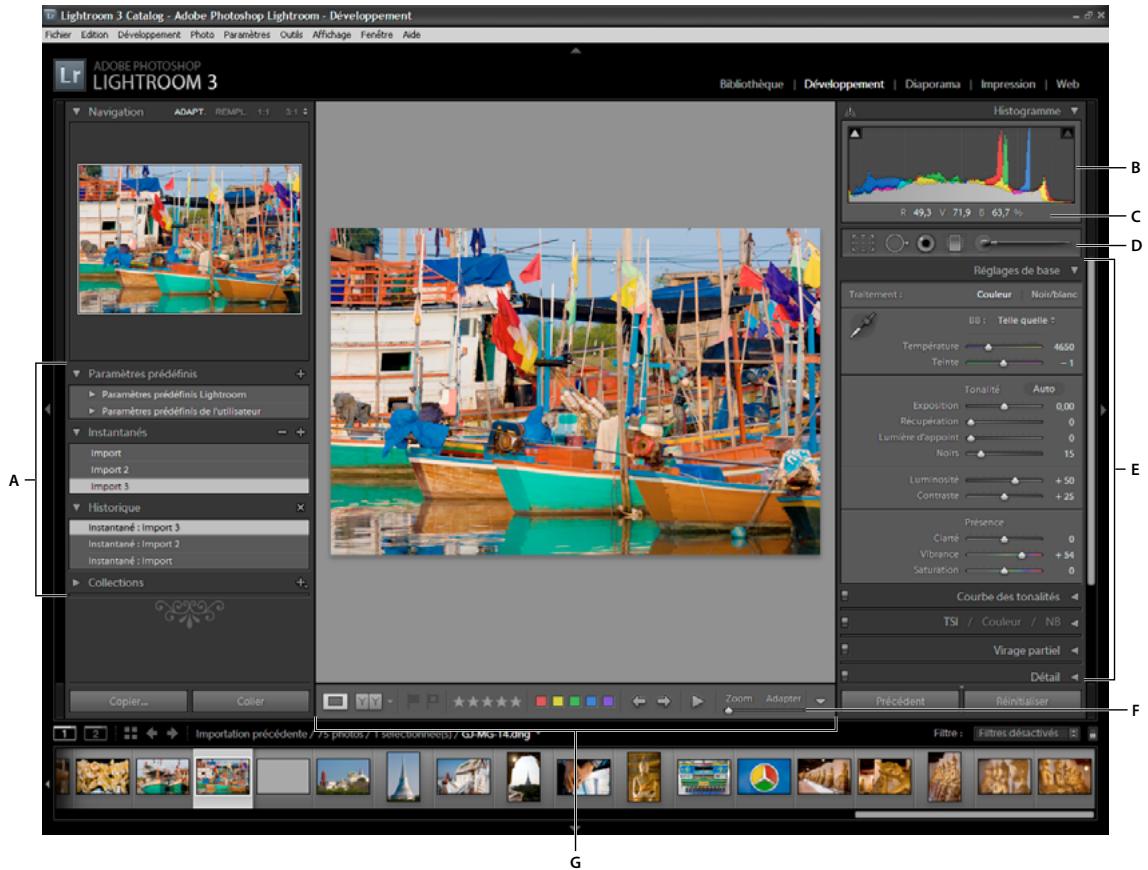Image resolution: width=1148 pixels, height=870 pixels.
Task: Select the Adjustment Brush tool
Action: coord(1025,242)
